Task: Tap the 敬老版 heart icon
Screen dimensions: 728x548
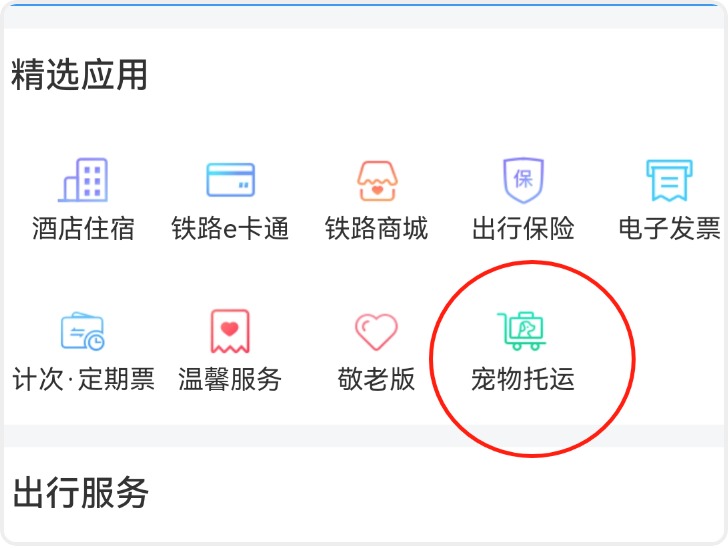Action: [377, 332]
